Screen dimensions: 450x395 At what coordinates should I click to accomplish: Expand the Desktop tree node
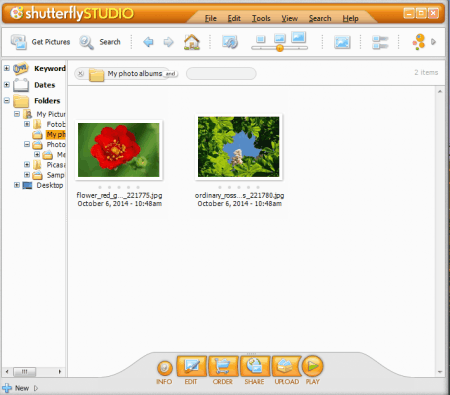point(17,185)
